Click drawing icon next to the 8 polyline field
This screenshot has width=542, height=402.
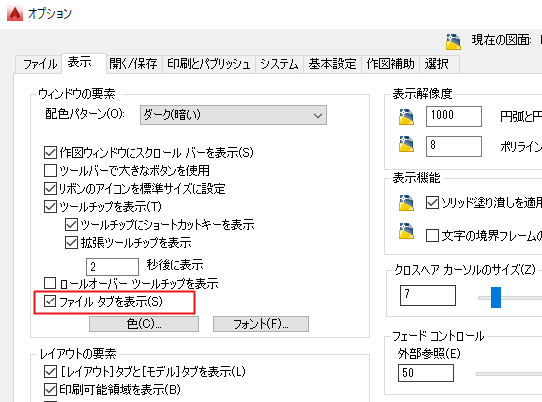[406, 144]
